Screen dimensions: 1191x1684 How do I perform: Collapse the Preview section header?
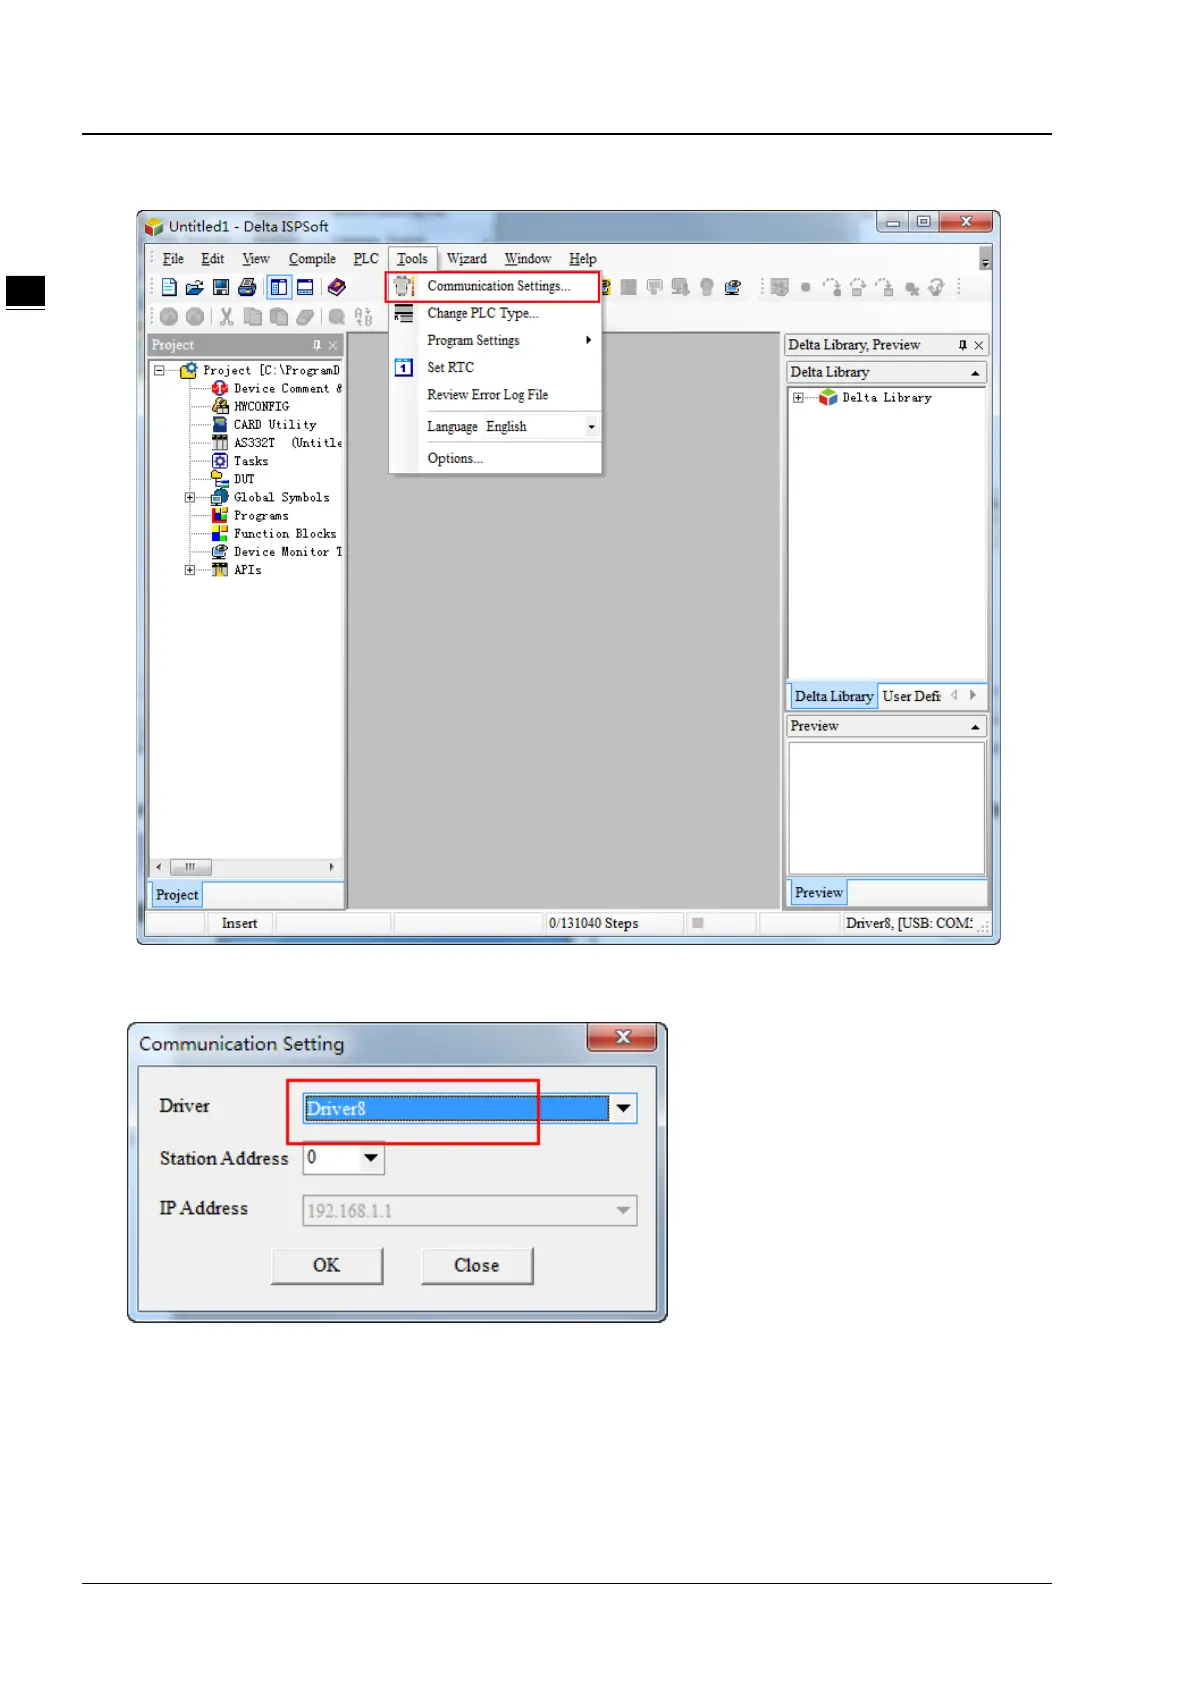pyautogui.click(x=975, y=727)
